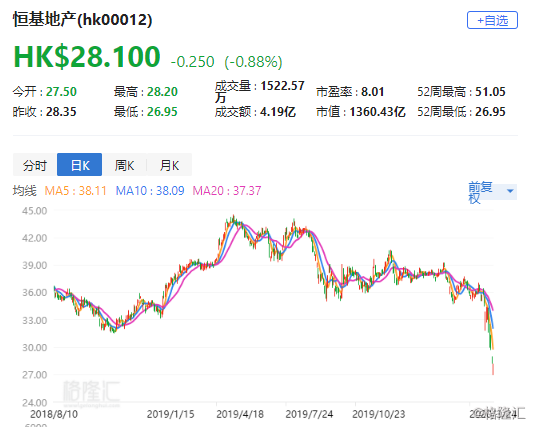Click the 昨收 value 28.35
The width and height of the screenshot is (533, 427).
61,112
